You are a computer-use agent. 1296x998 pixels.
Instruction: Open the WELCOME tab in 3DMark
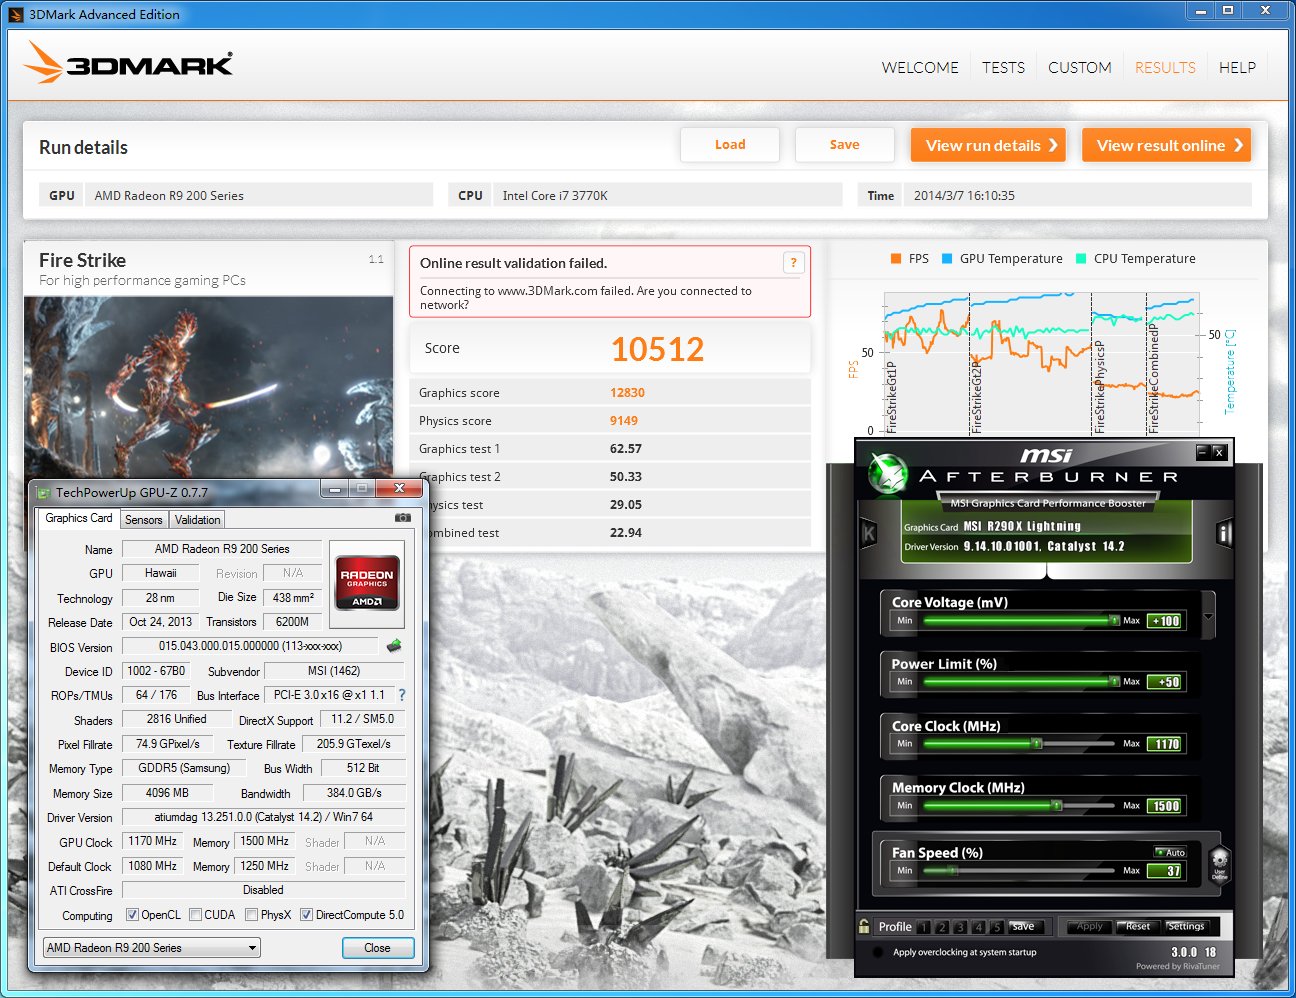pos(920,67)
